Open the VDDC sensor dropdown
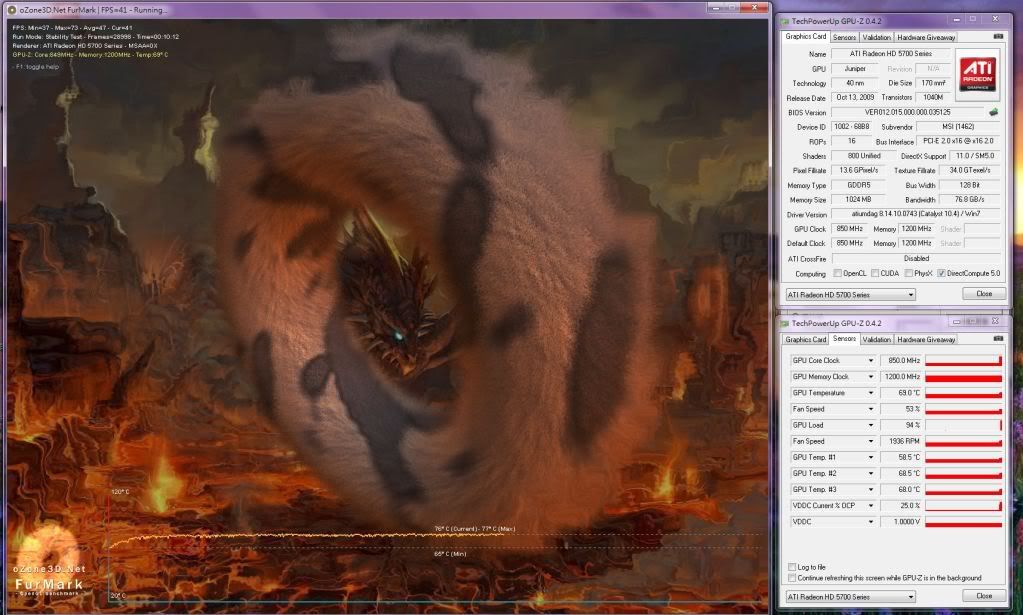This screenshot has width=1023, height=615. tap(870, 522)
